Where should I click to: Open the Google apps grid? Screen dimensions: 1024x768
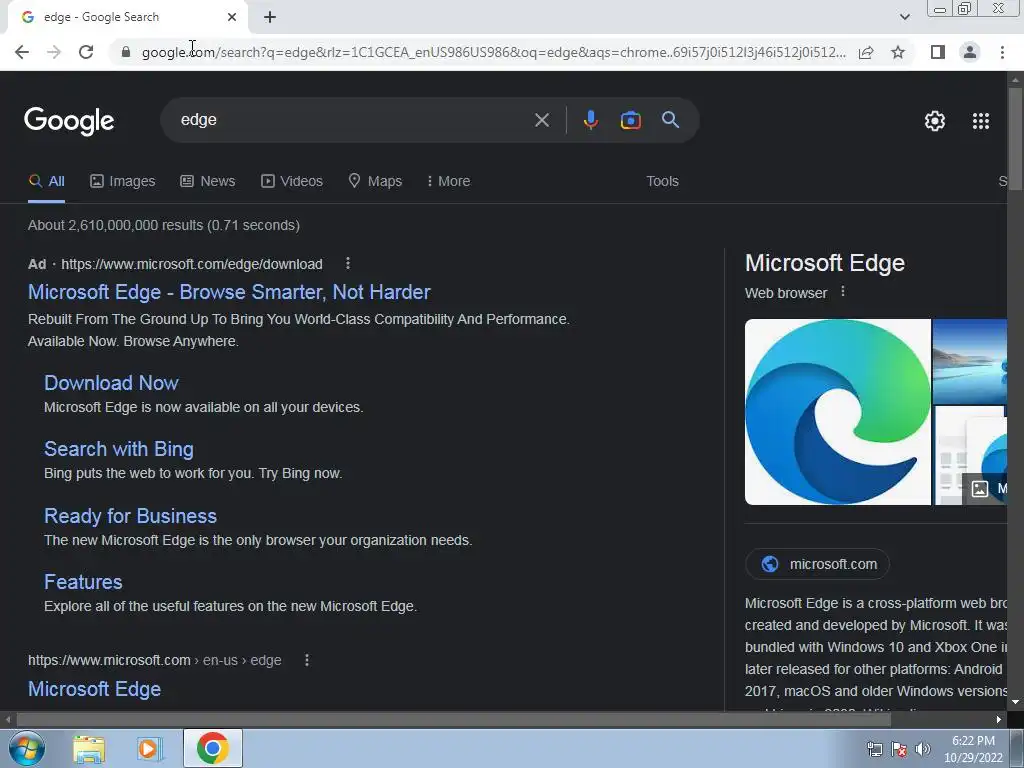click(x=981, y=121)
